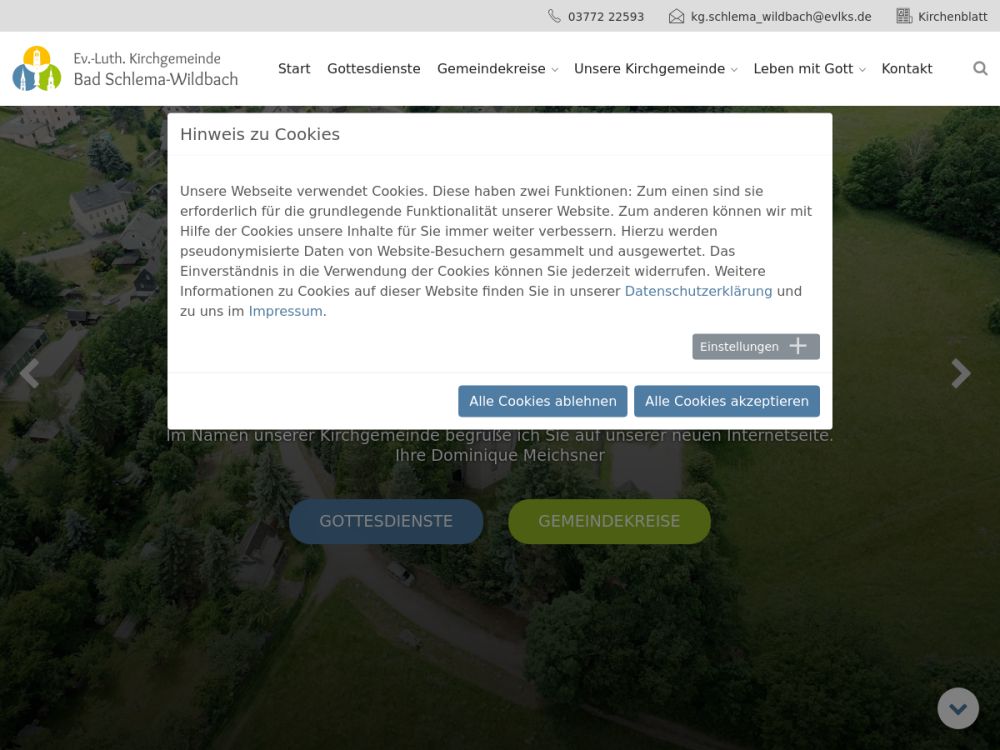Screen dimensions: 1000x750
Task: Click the email envelope icon
Action: [677, 16]
